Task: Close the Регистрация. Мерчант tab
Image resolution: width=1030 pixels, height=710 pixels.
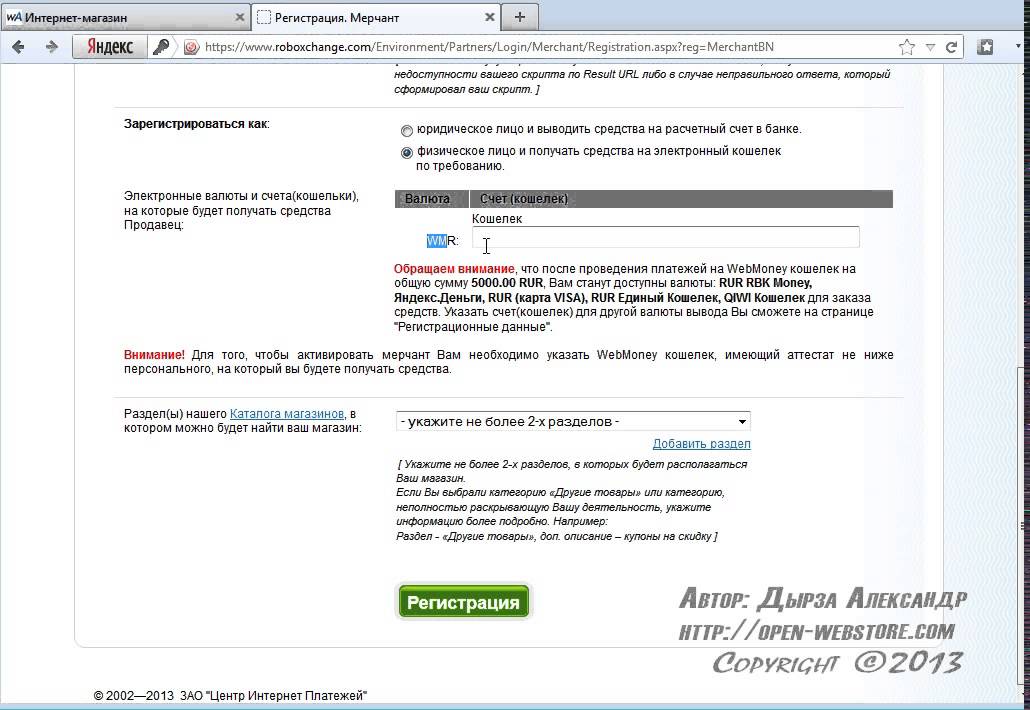Action: 489,18
